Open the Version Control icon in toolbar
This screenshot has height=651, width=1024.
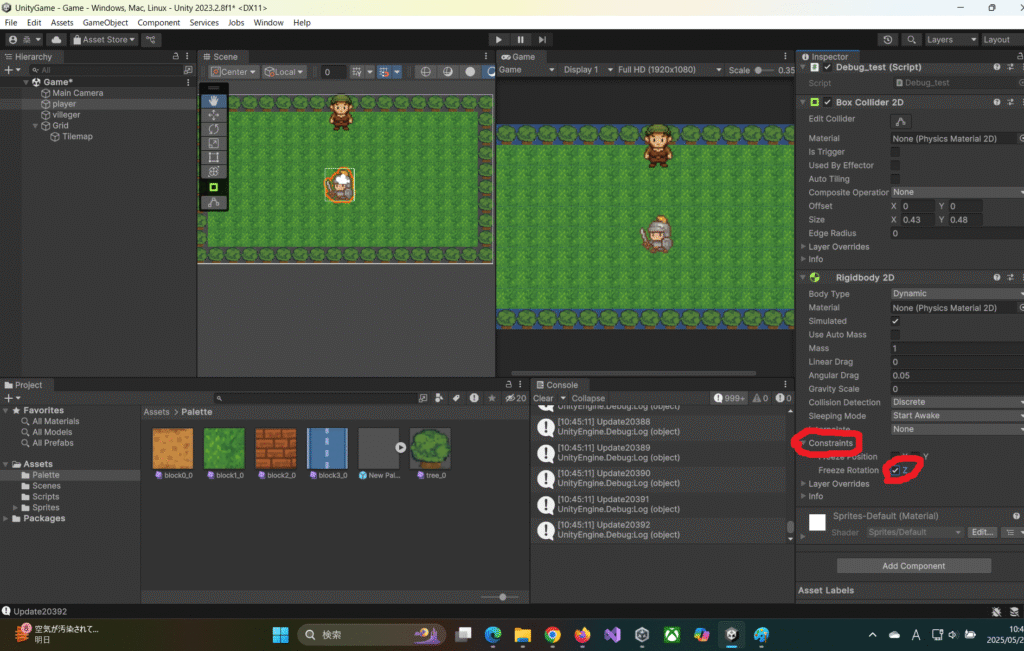[x=151, y=40]
